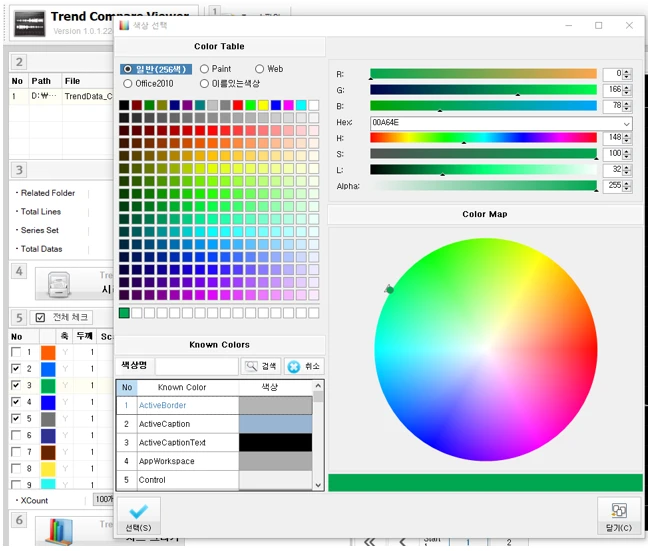
Task: Click the green selected color preview bar
Action: (x=485, y=483)
